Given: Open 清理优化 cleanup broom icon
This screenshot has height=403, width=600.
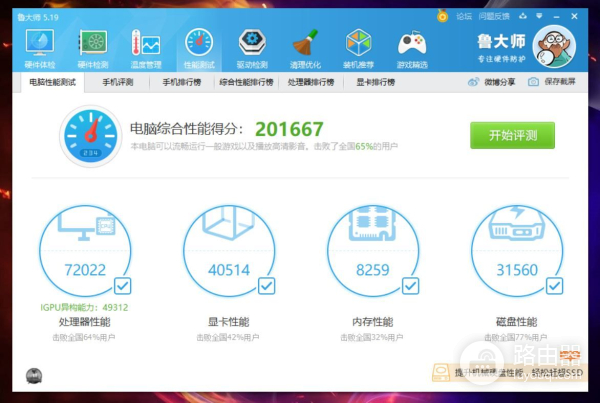Looking at the screenshot, I should 305,47.
